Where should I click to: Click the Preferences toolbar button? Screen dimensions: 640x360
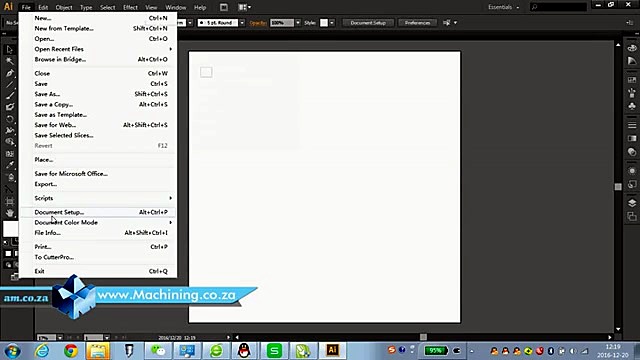(417, 23)
